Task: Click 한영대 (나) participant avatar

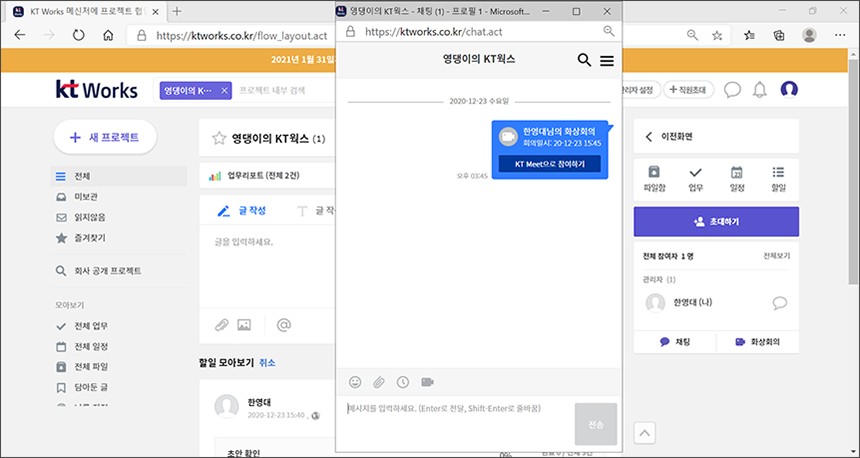Action: (655, 303)
